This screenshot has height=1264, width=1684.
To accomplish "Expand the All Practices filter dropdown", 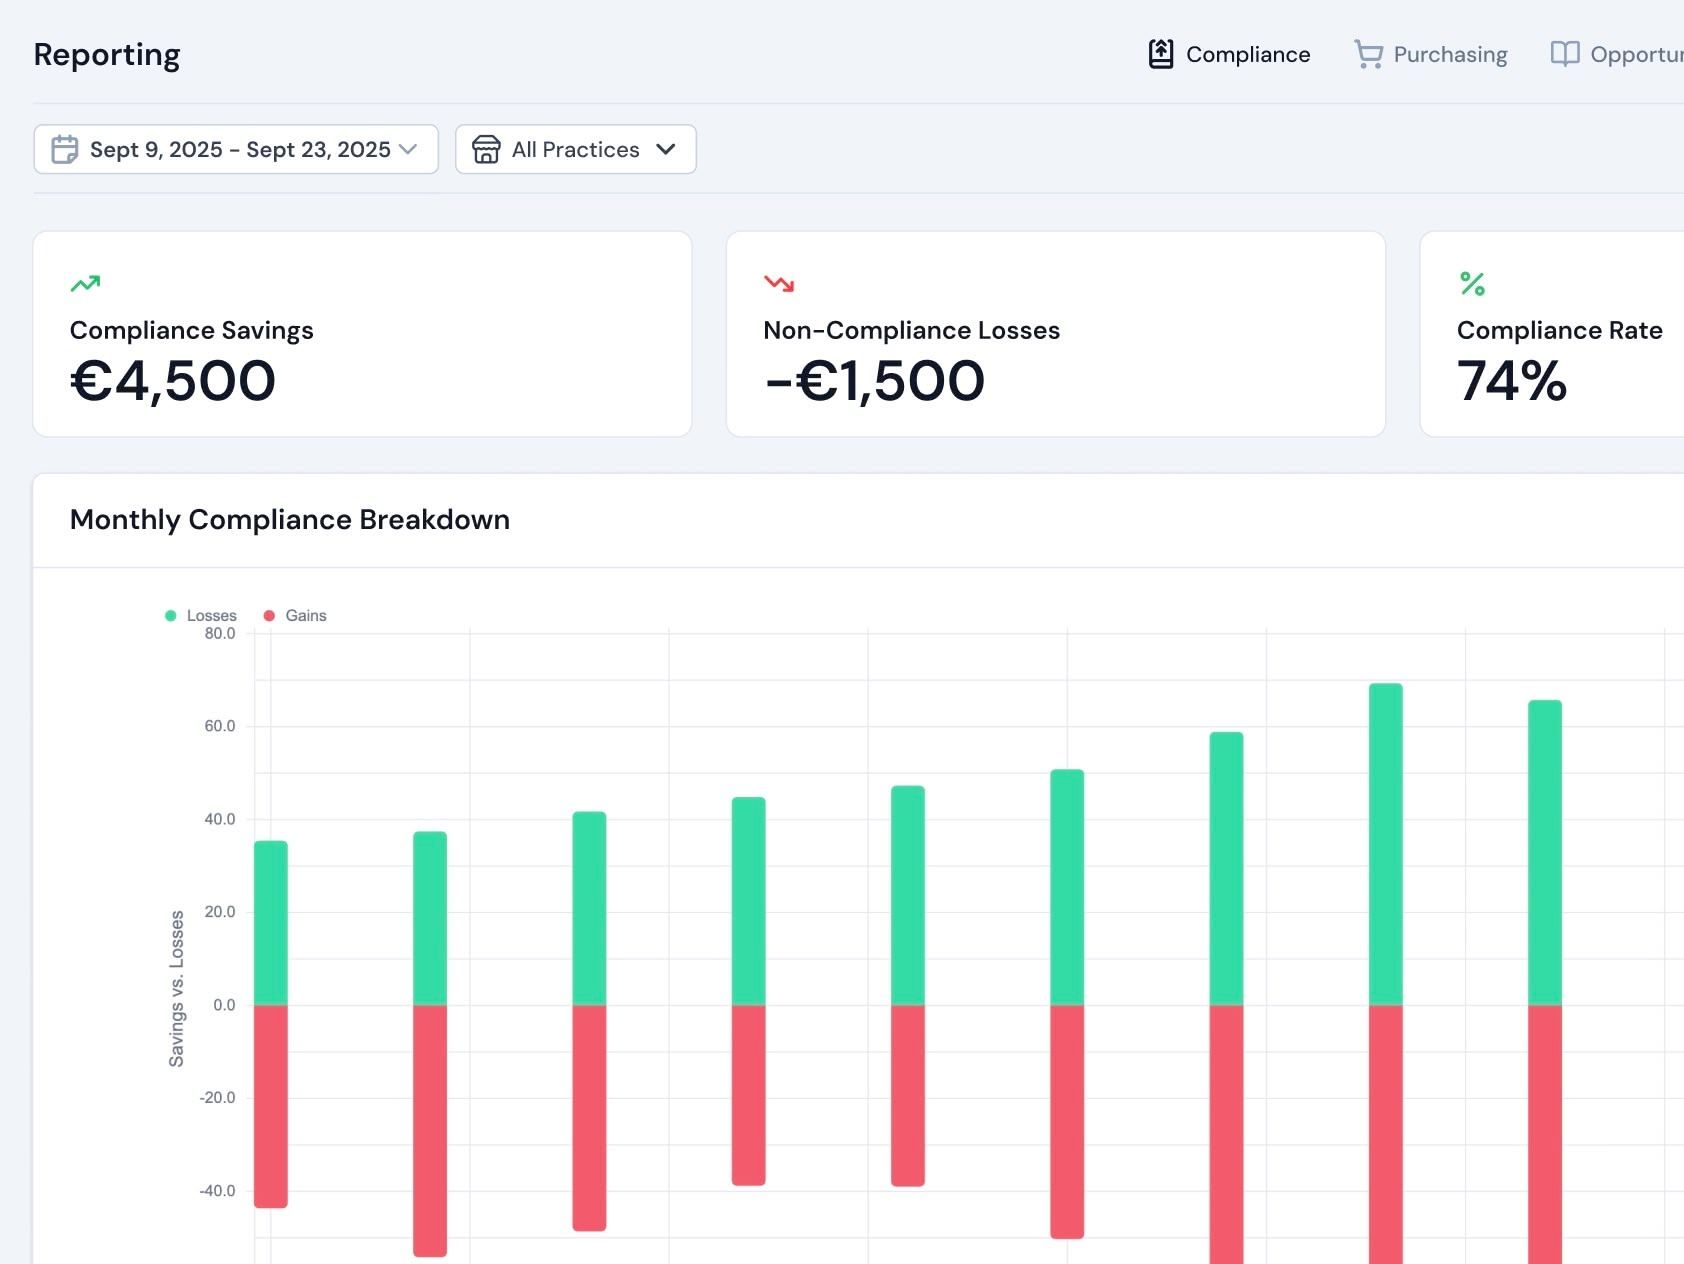I will pos(575,149).
